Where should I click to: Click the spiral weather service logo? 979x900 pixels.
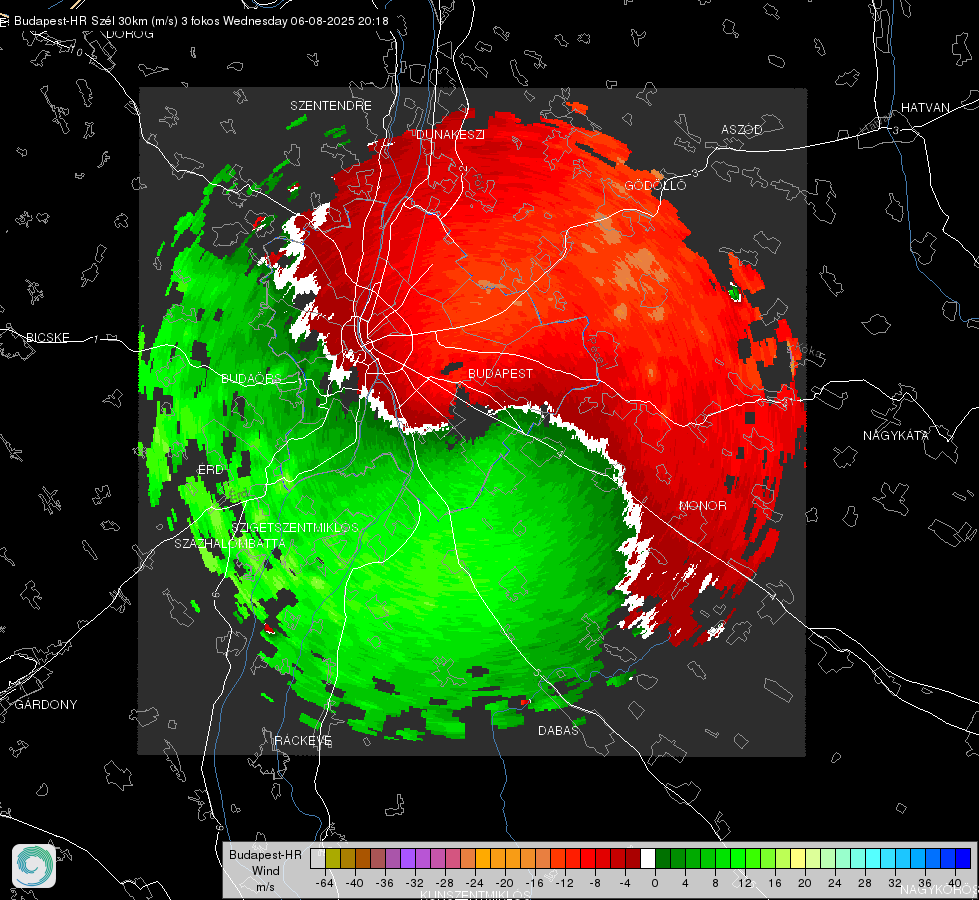[x=34, y=866]
